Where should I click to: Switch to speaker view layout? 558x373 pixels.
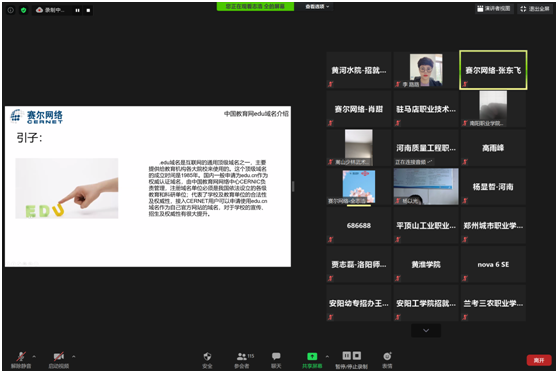[x=494, y=9]
